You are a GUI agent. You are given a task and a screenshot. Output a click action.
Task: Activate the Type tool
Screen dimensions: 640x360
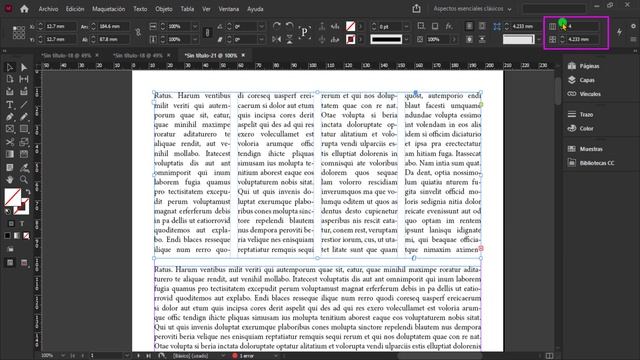(10, 104)
